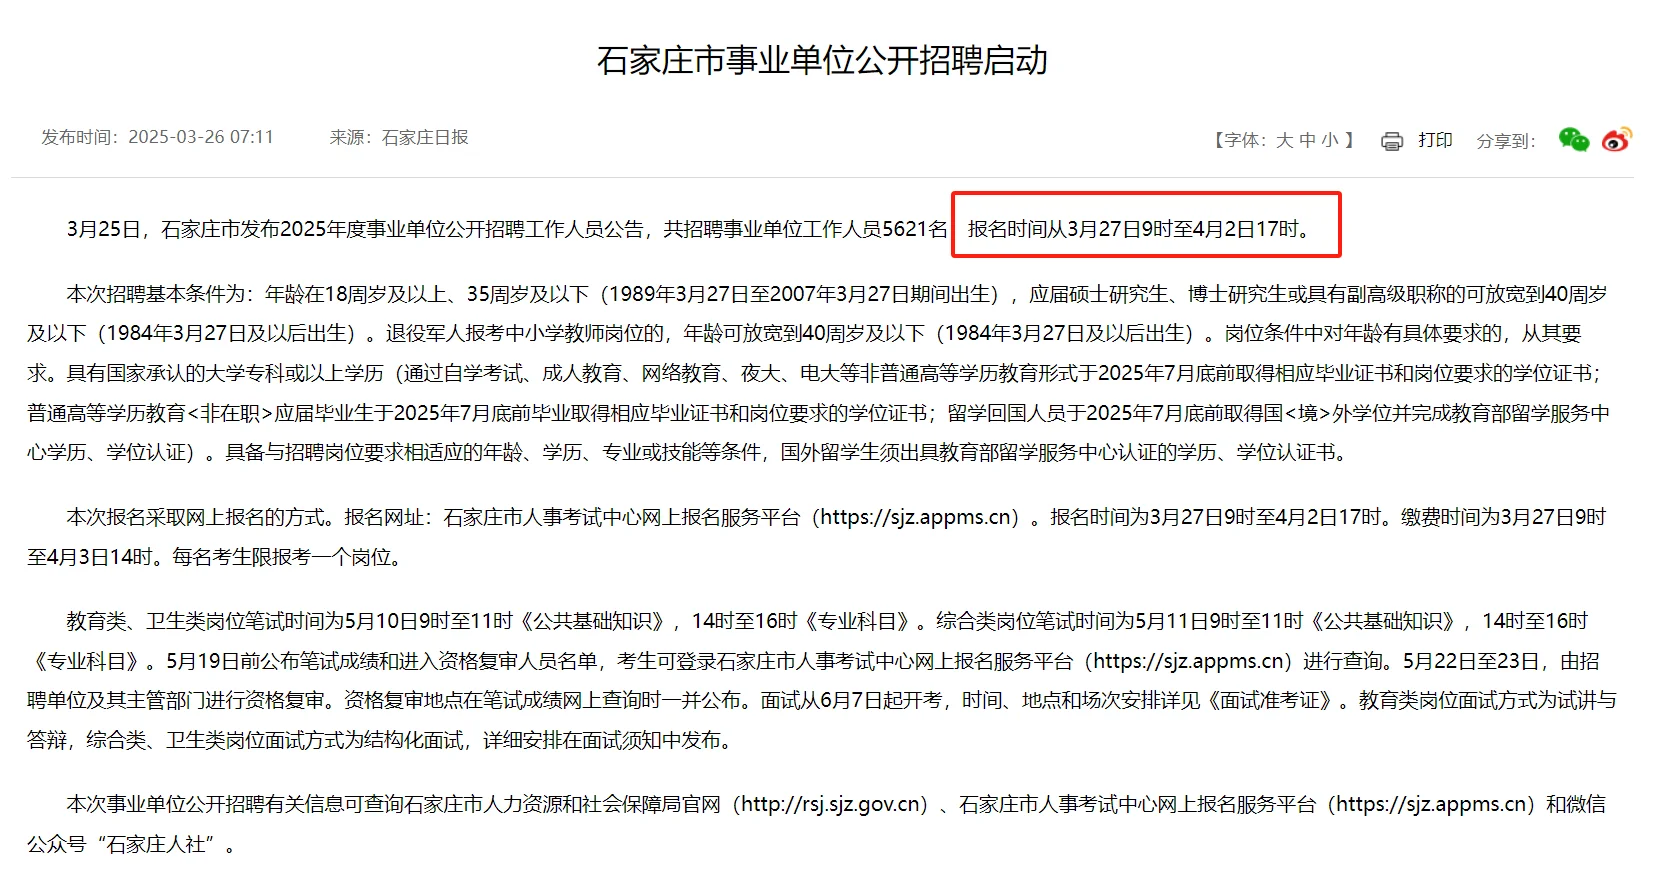This screenshot has width=1666, height=890.
Task: Share article to Weibo
Action: pos(1617,140)
